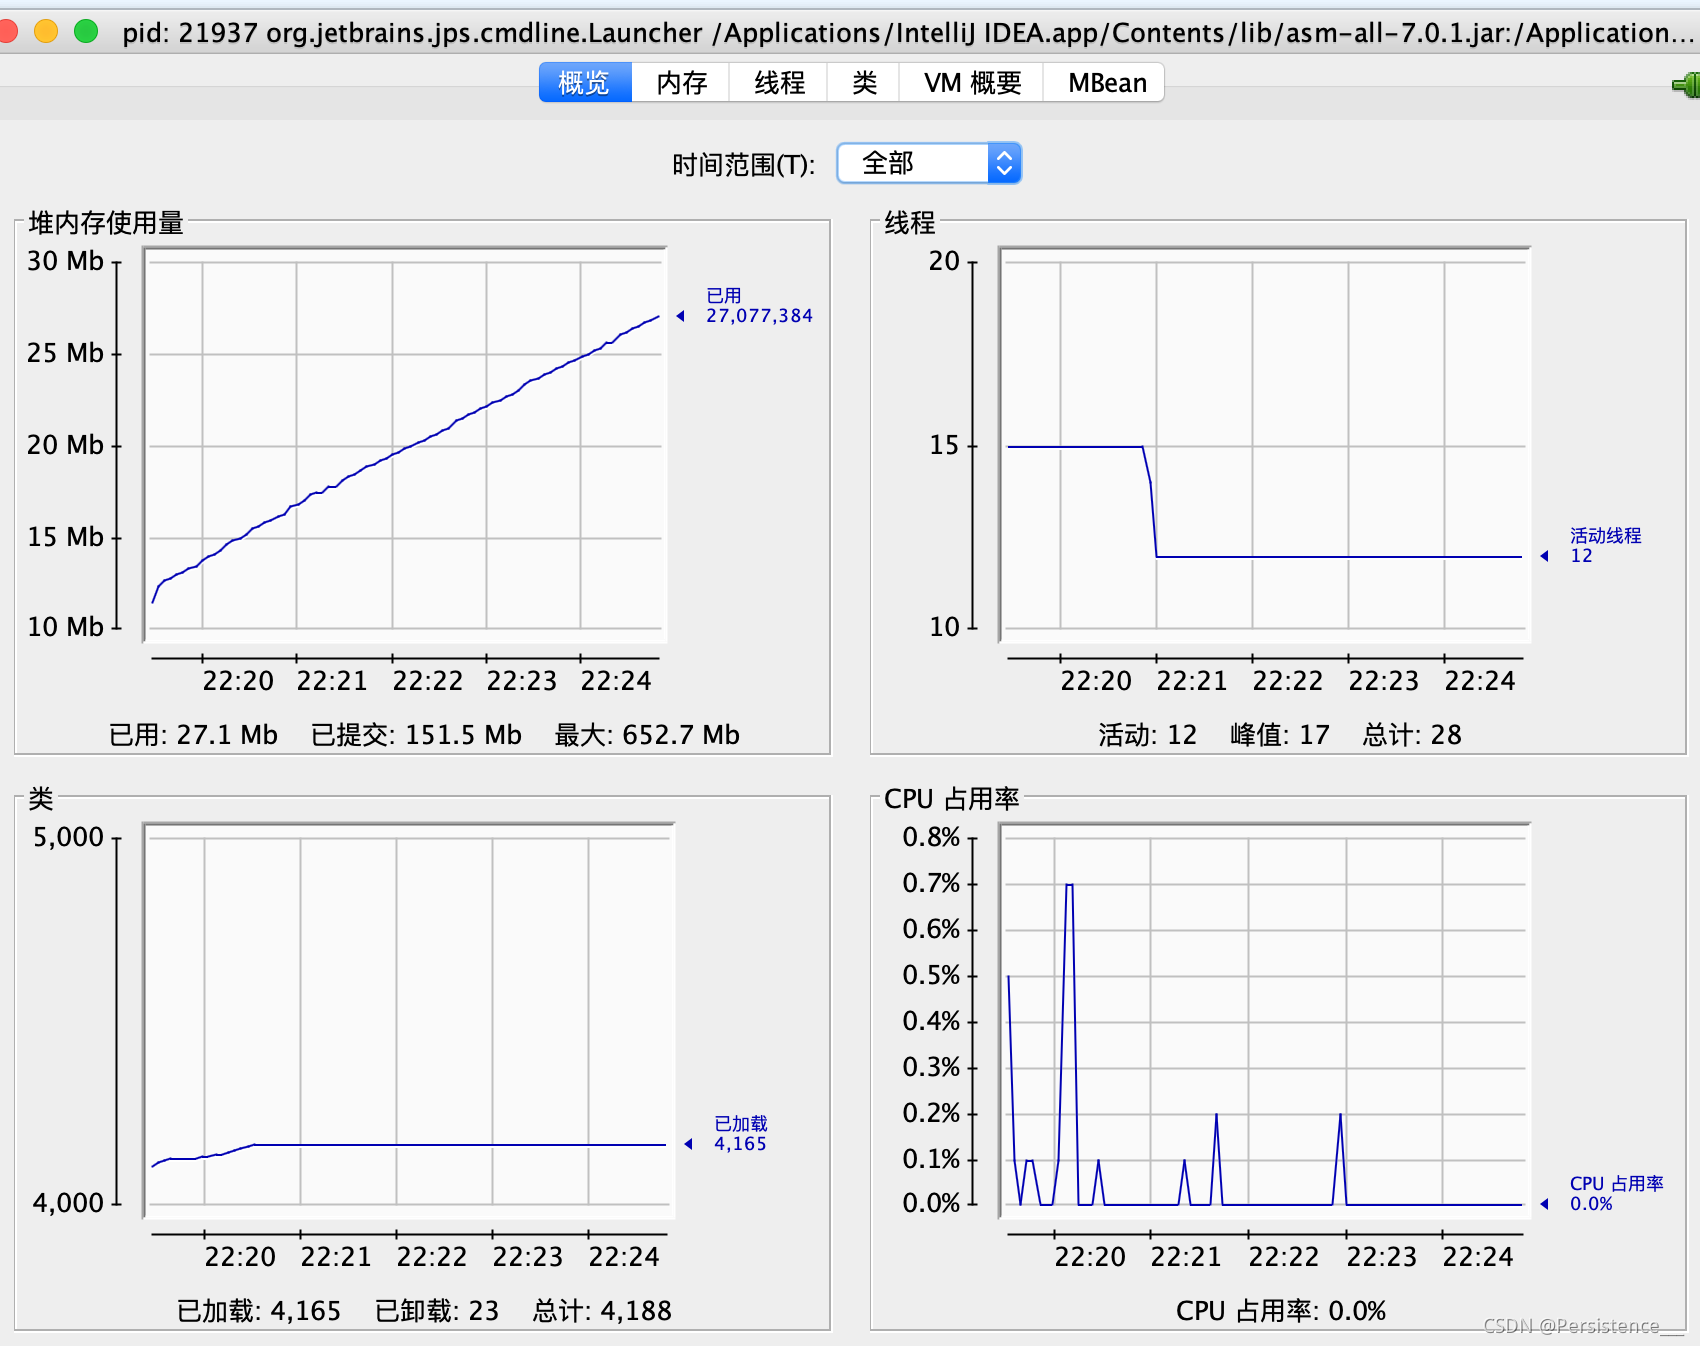Open the VM 概要 summary tab
Image resolution: width=1700 pixels, height=1346 pixels.
tap(972, 82)
